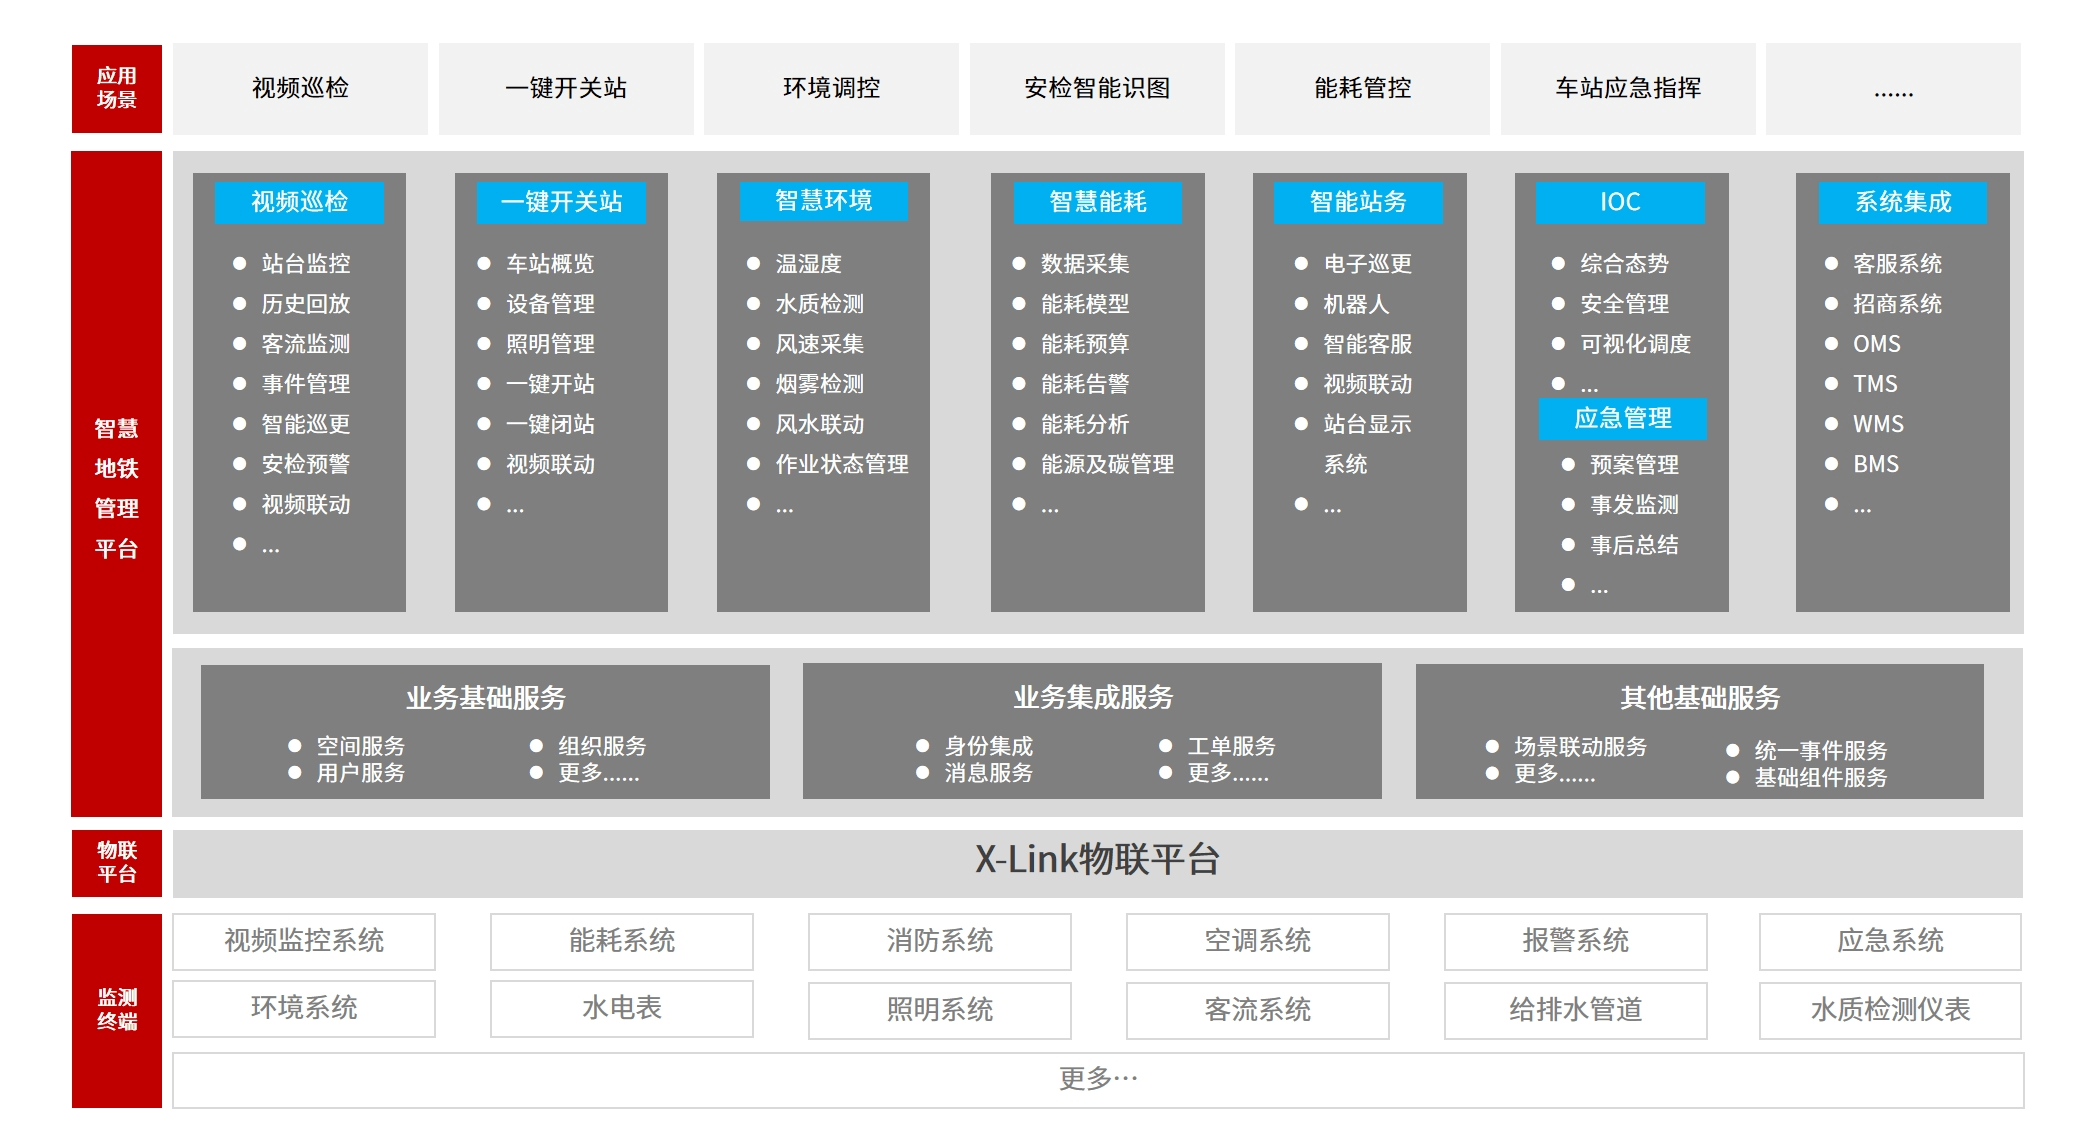Screen dimensions: 2097x1139
Task: Select the 设备管理 list item
Action: pyautogui.click(x=550, y=304)
